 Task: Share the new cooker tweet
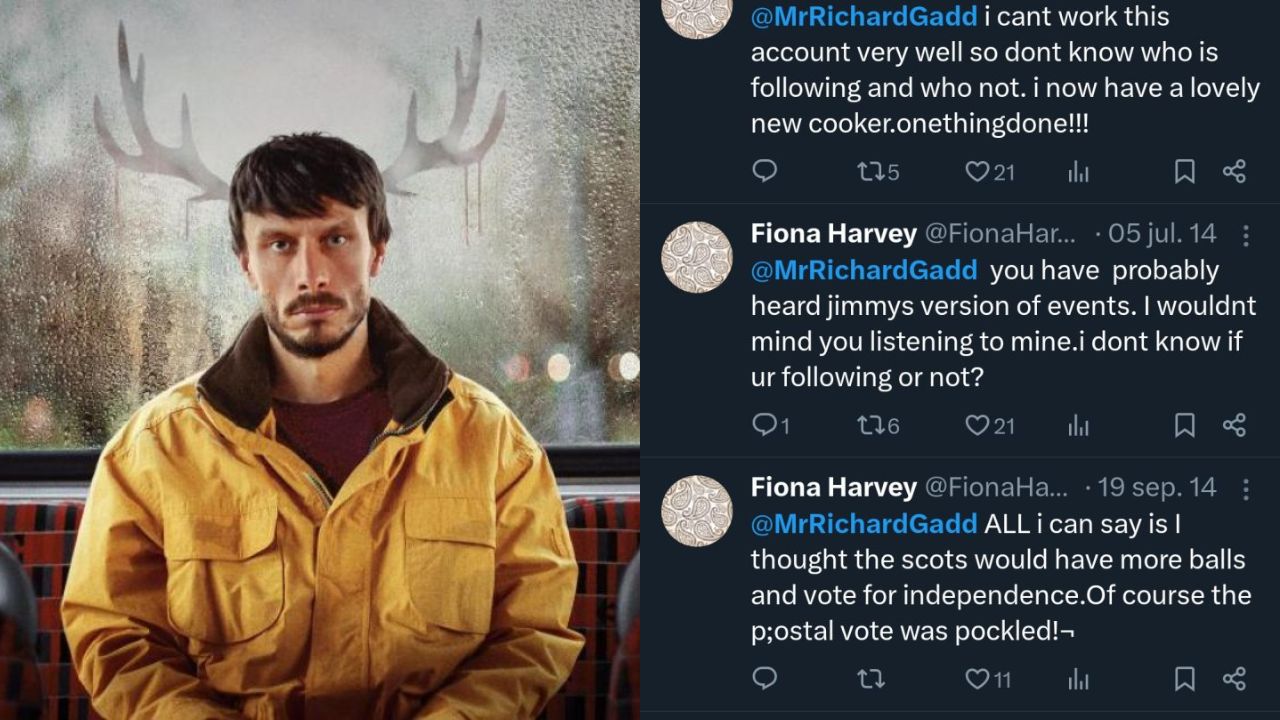(1234, 171)
